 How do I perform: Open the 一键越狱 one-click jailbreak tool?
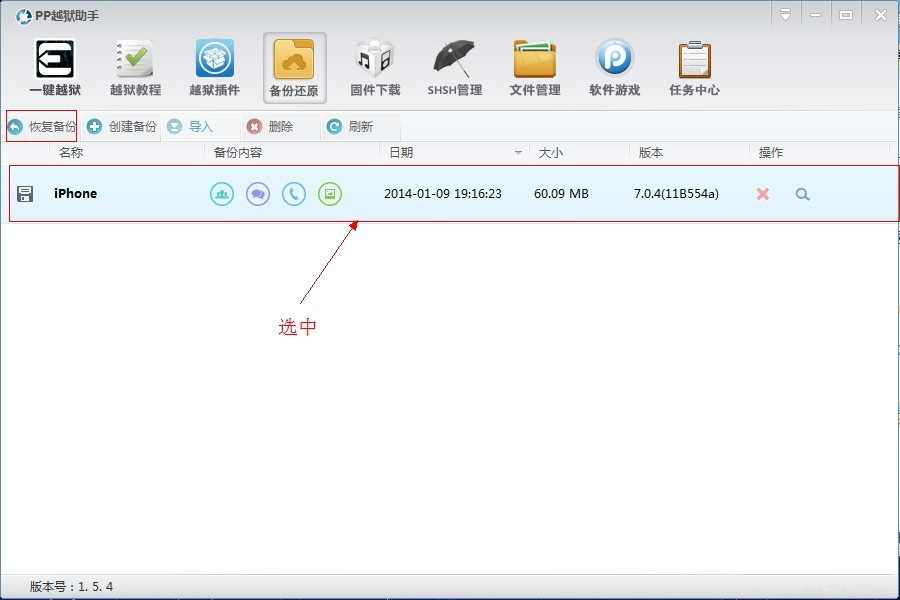coord(55,68)
